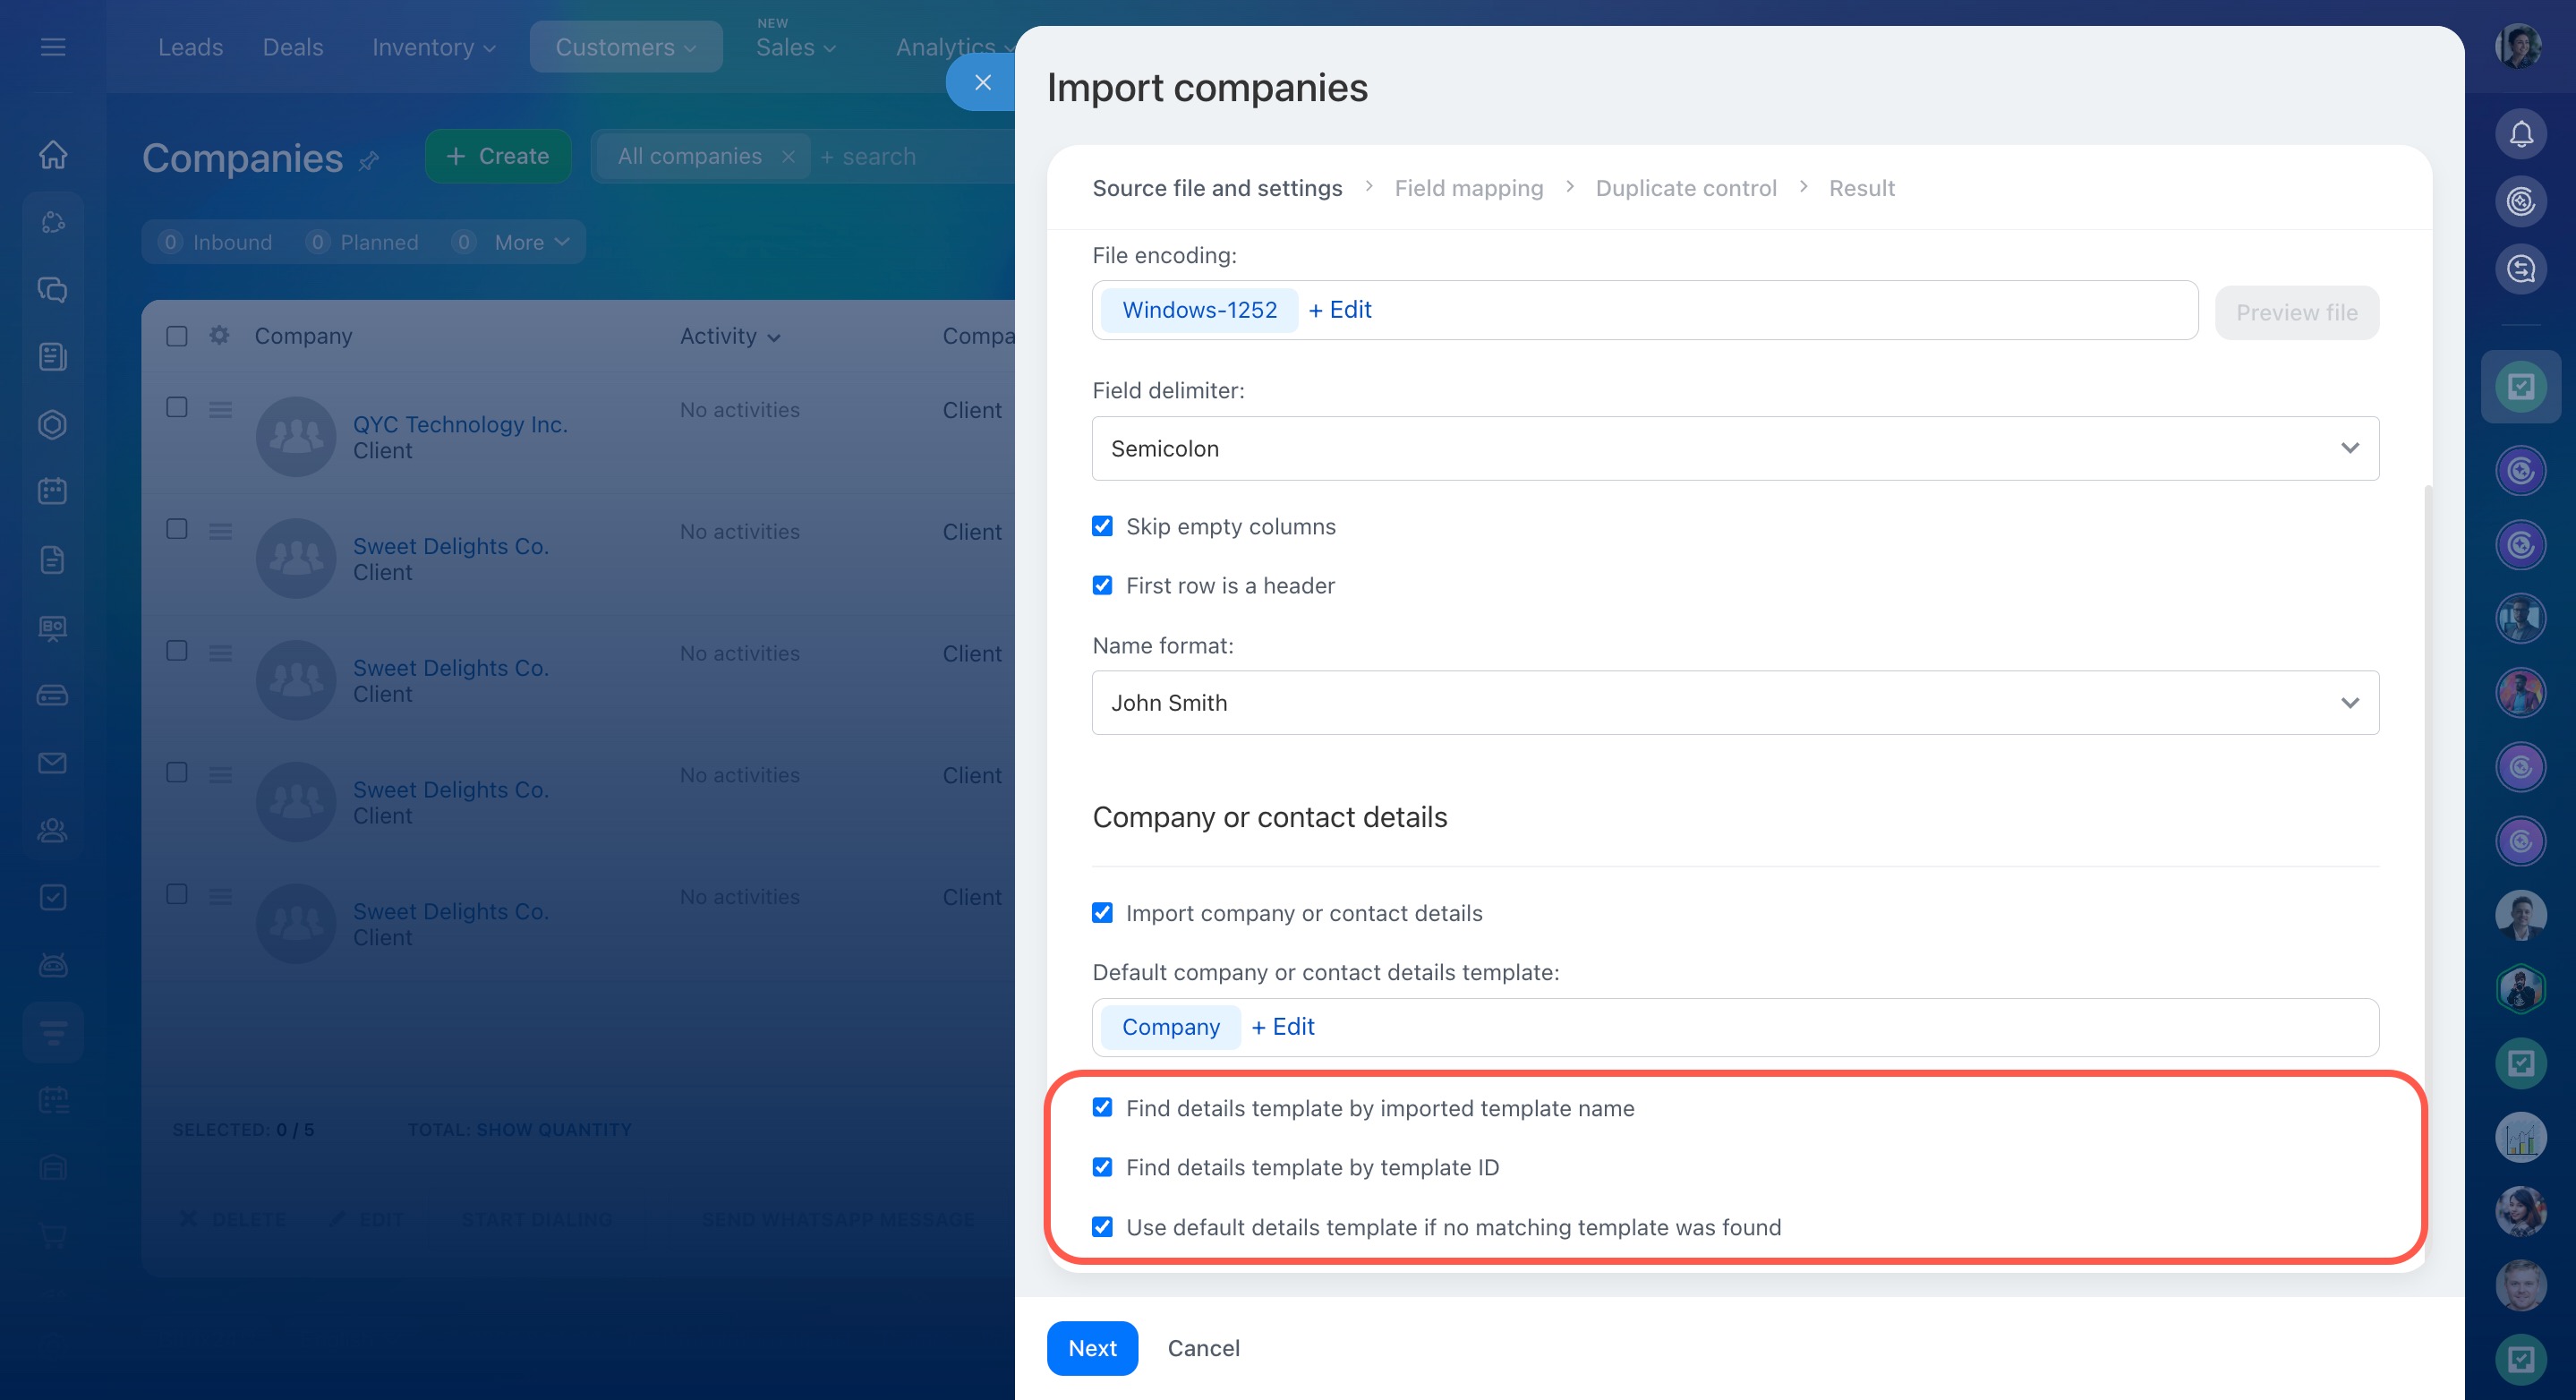Disable Find details template by template ID
This screenshot has width=2576, height=1400.
pyautogui.click(x=1102, y=1167)
